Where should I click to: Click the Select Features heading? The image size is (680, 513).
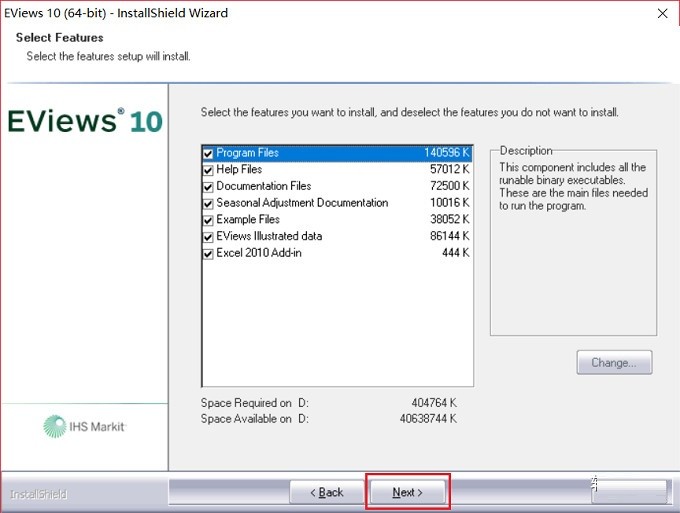(59, 38)
